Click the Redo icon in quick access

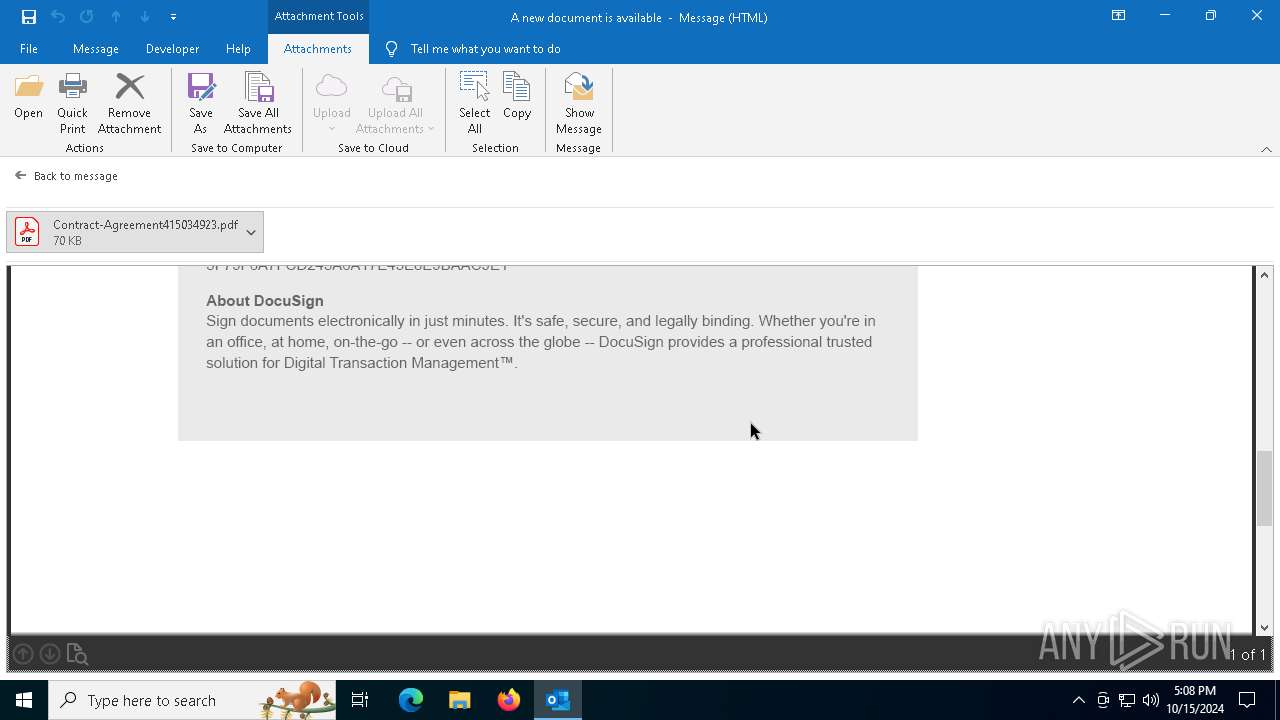pyautogui.click(x=87, y=17)
